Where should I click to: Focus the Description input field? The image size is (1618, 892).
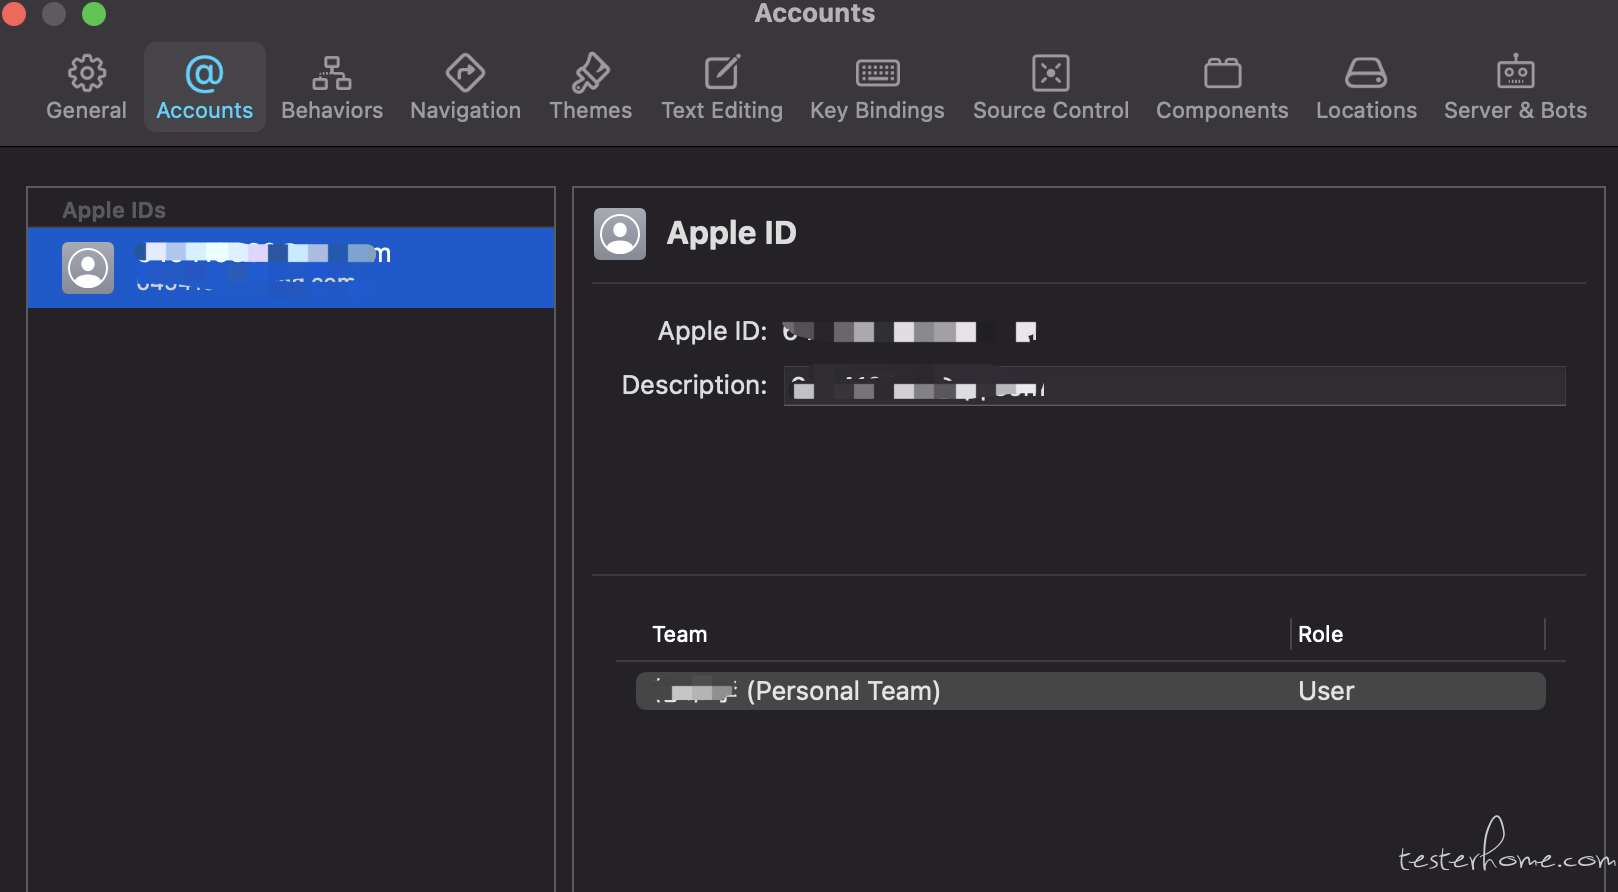1175,386
